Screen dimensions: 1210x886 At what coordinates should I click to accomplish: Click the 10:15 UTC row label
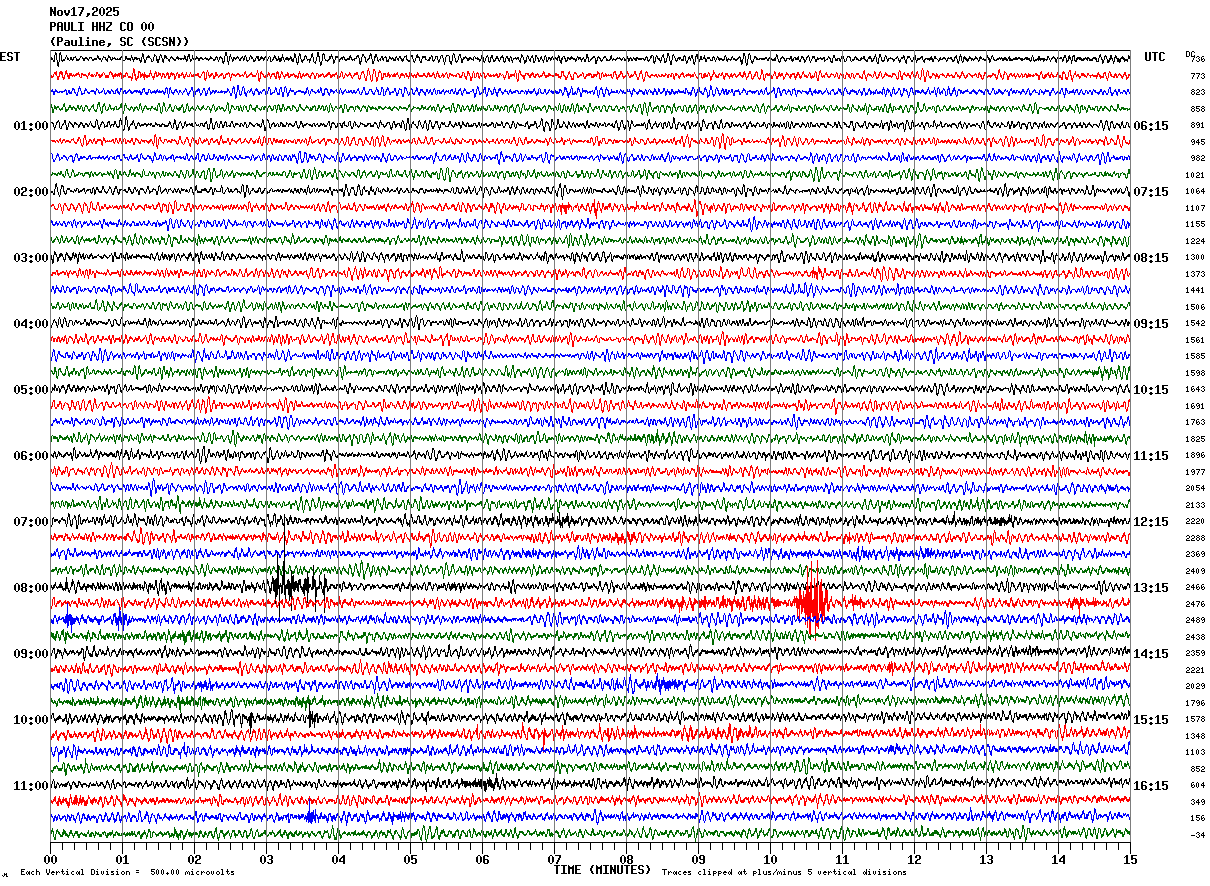pyautogui.click(x=1151, y=390)
